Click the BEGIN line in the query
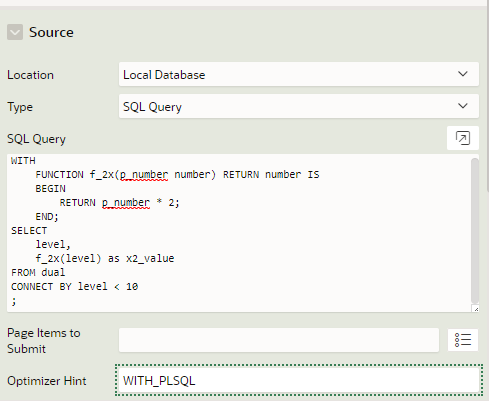The height and width of the screenshot is (401, 489). click(50, 189)
